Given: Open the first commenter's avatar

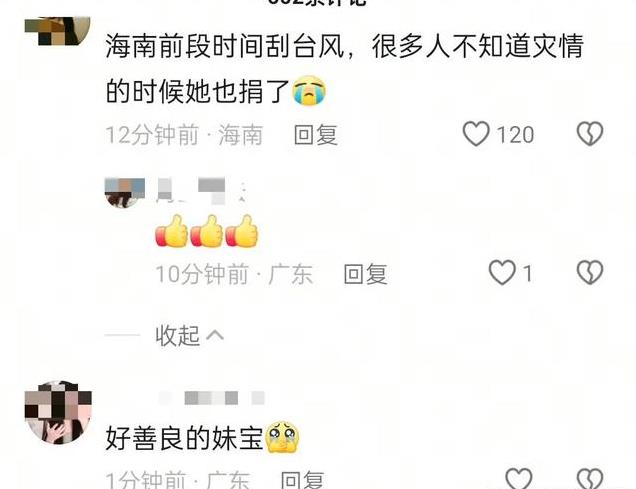Looking at the screenshot, I should [58, 31].
